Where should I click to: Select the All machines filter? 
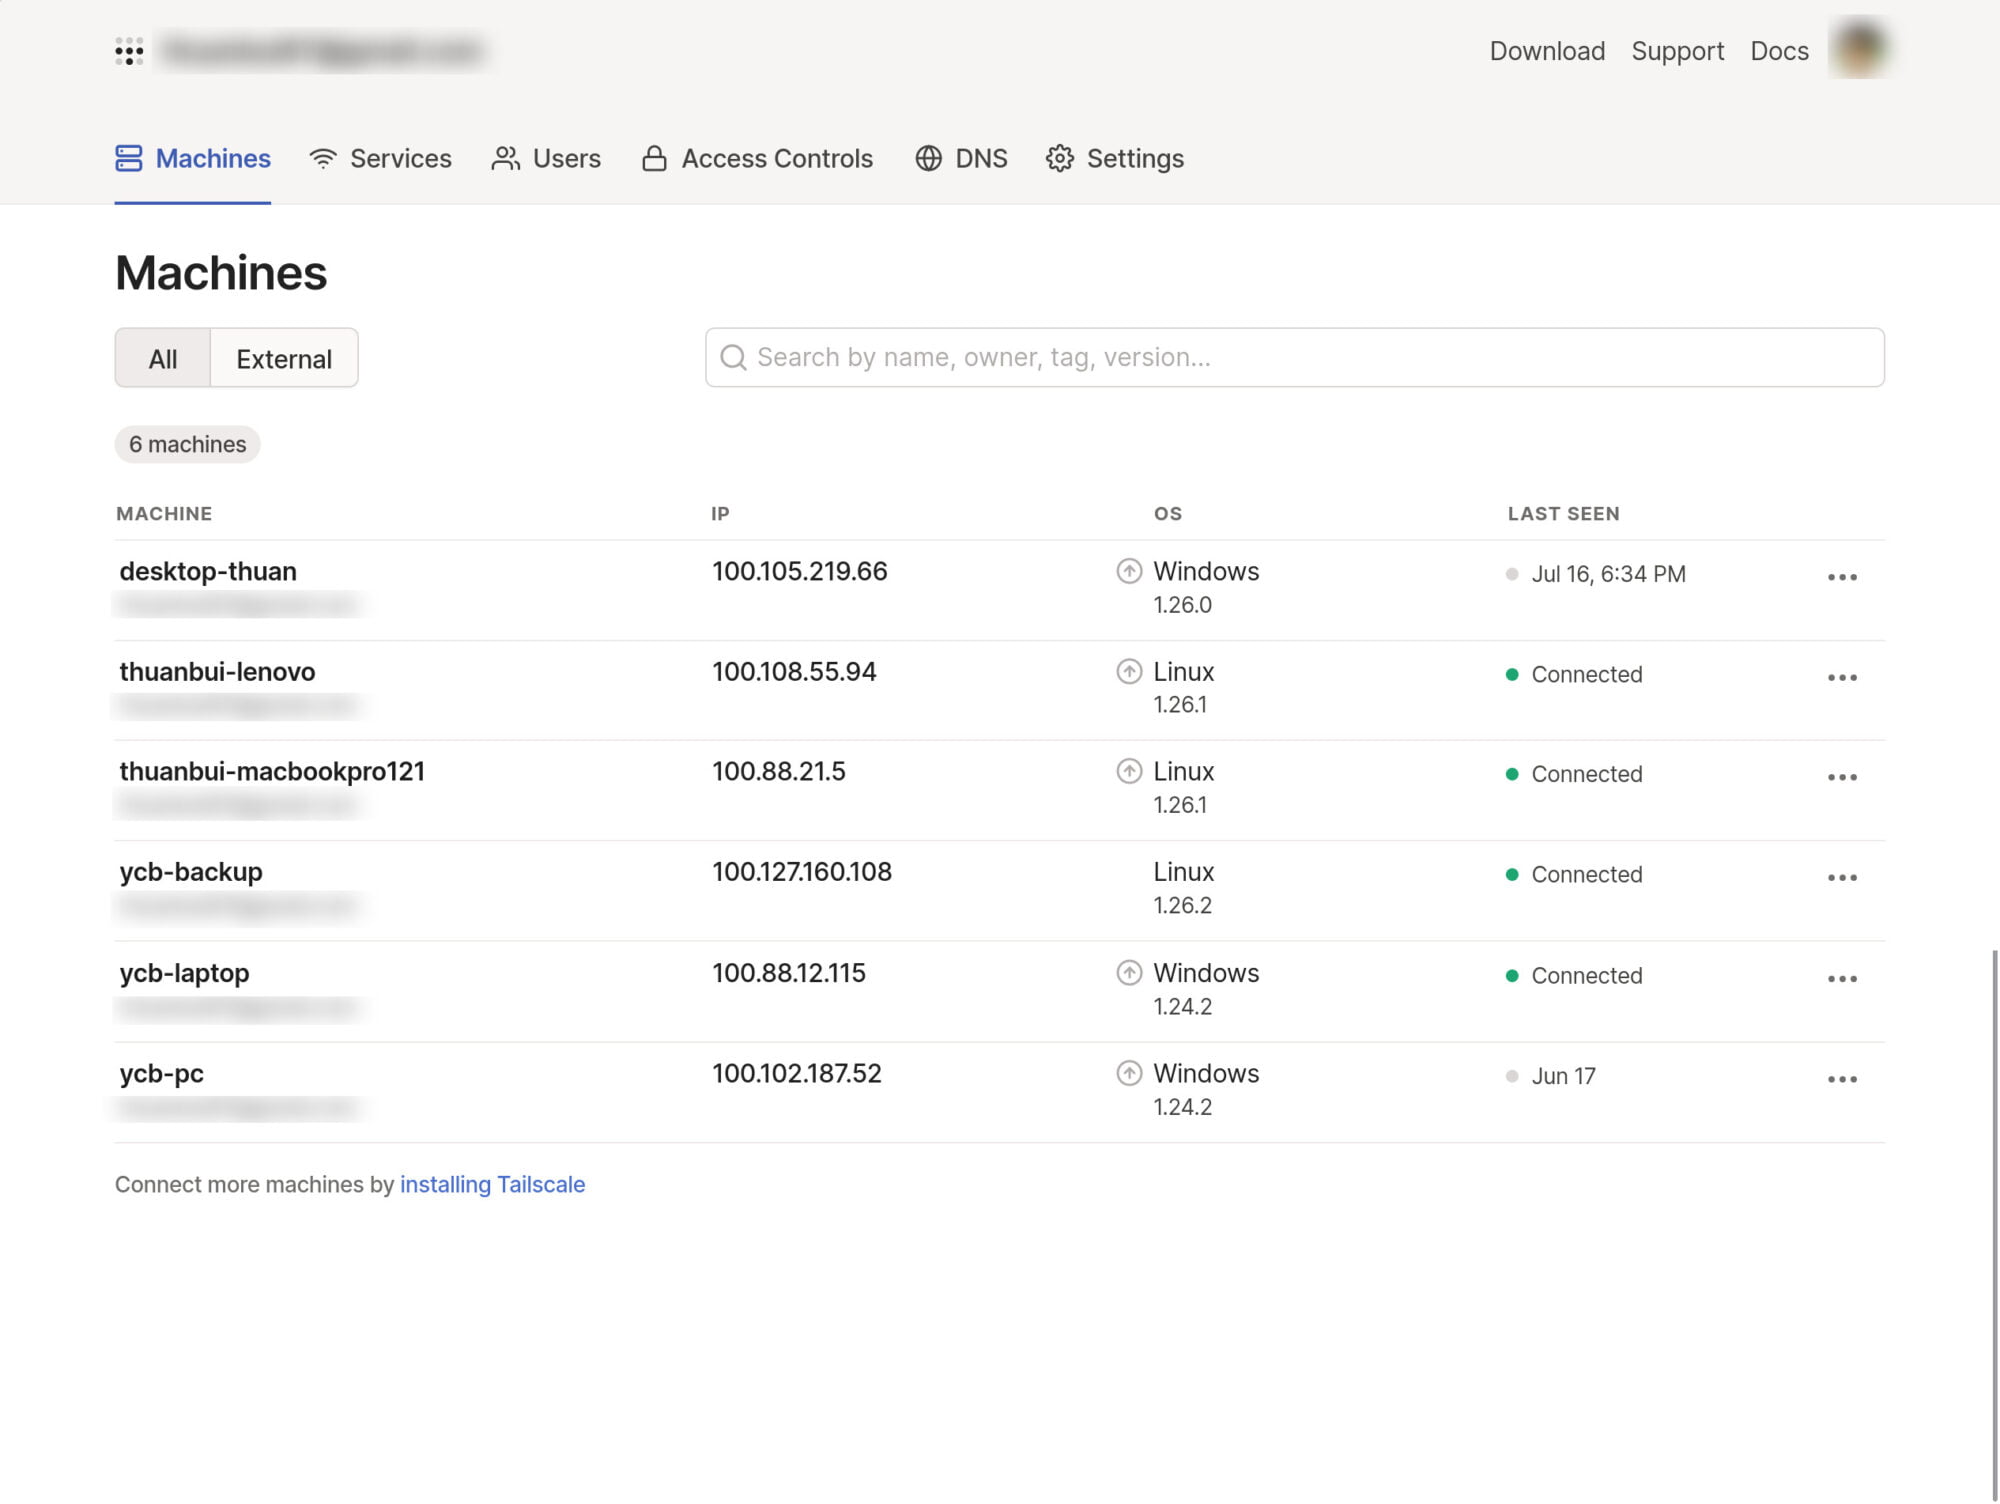point(162,359)
